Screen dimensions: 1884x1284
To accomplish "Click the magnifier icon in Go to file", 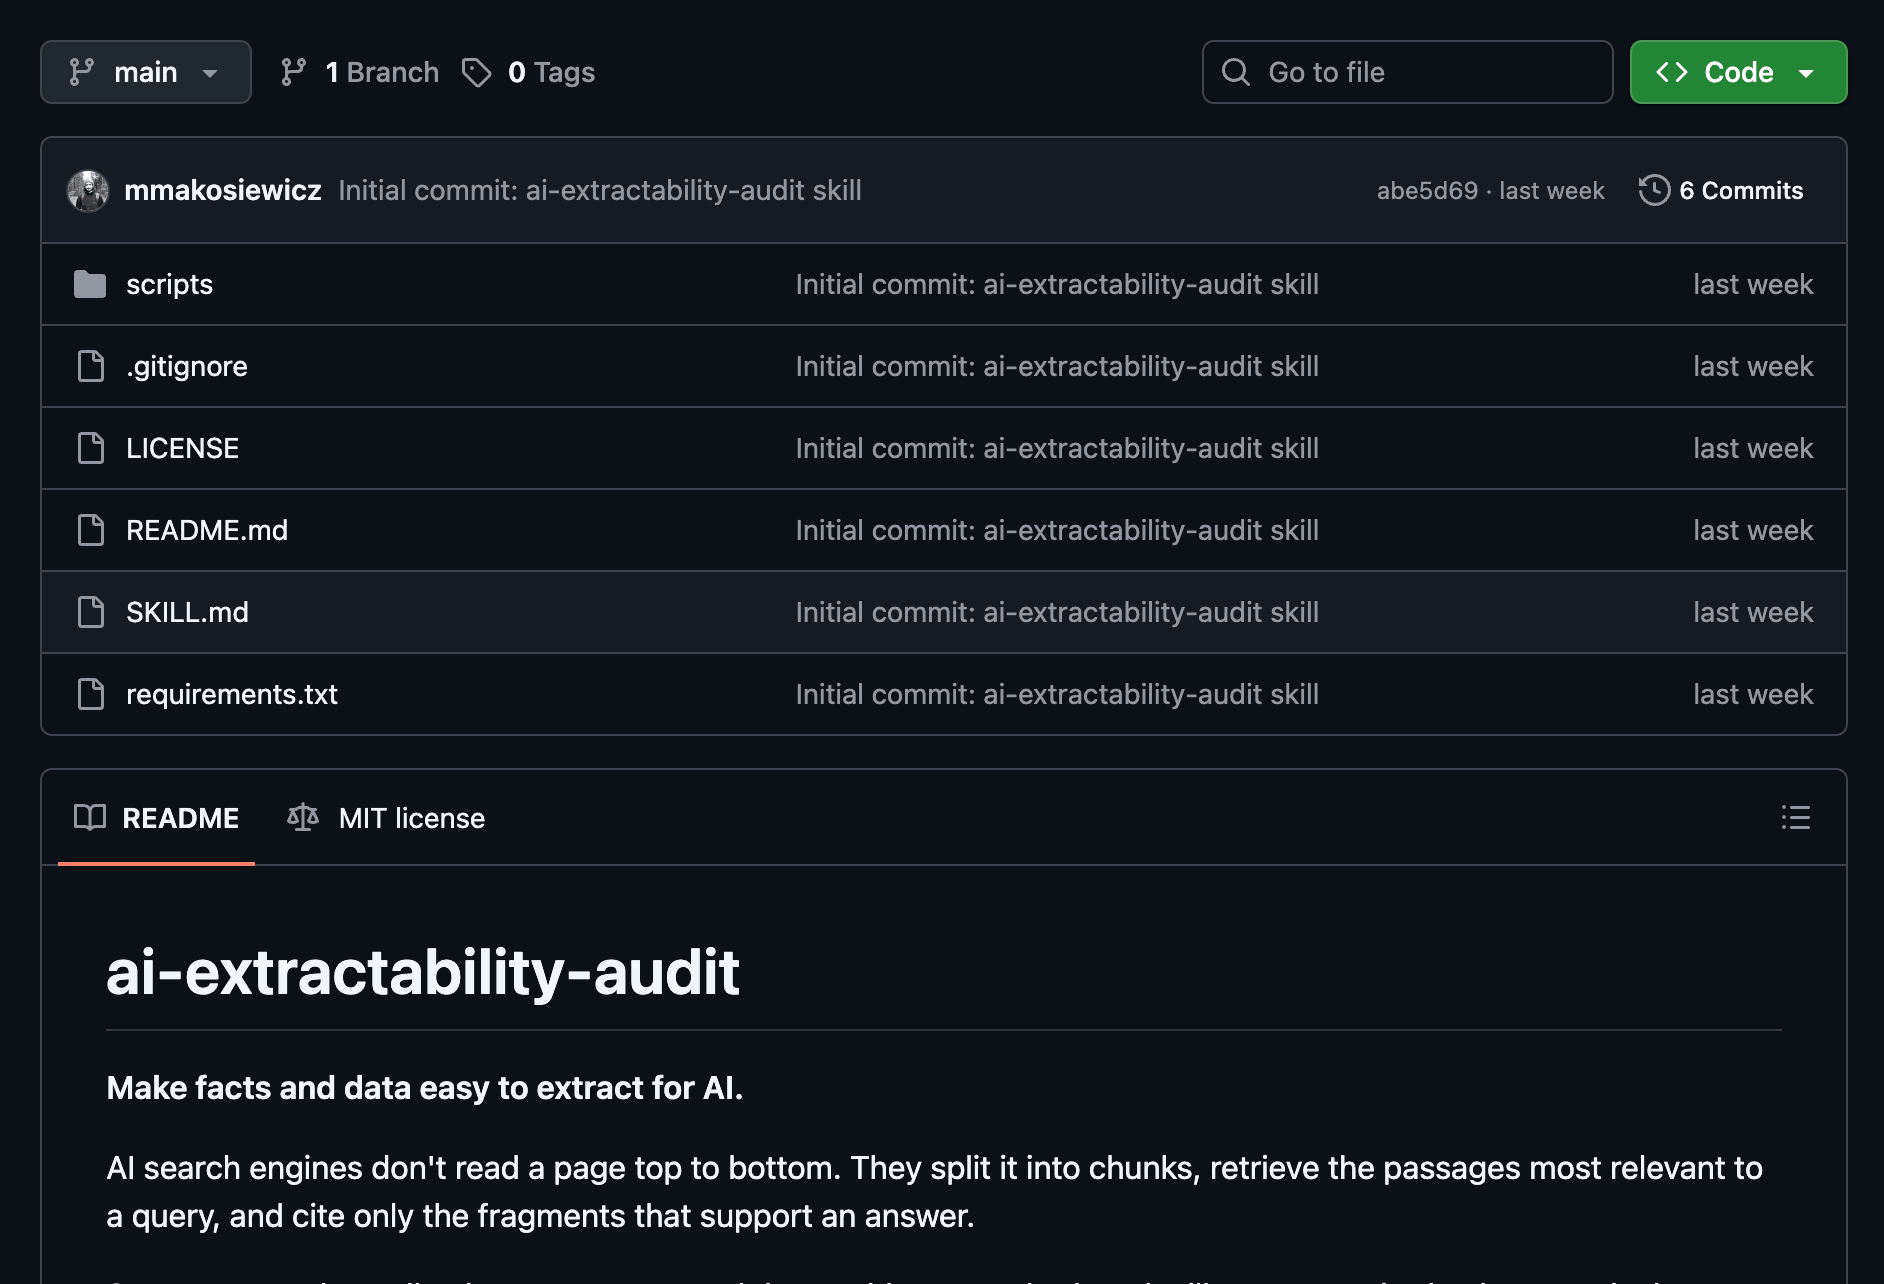I will pos(1236,72).
